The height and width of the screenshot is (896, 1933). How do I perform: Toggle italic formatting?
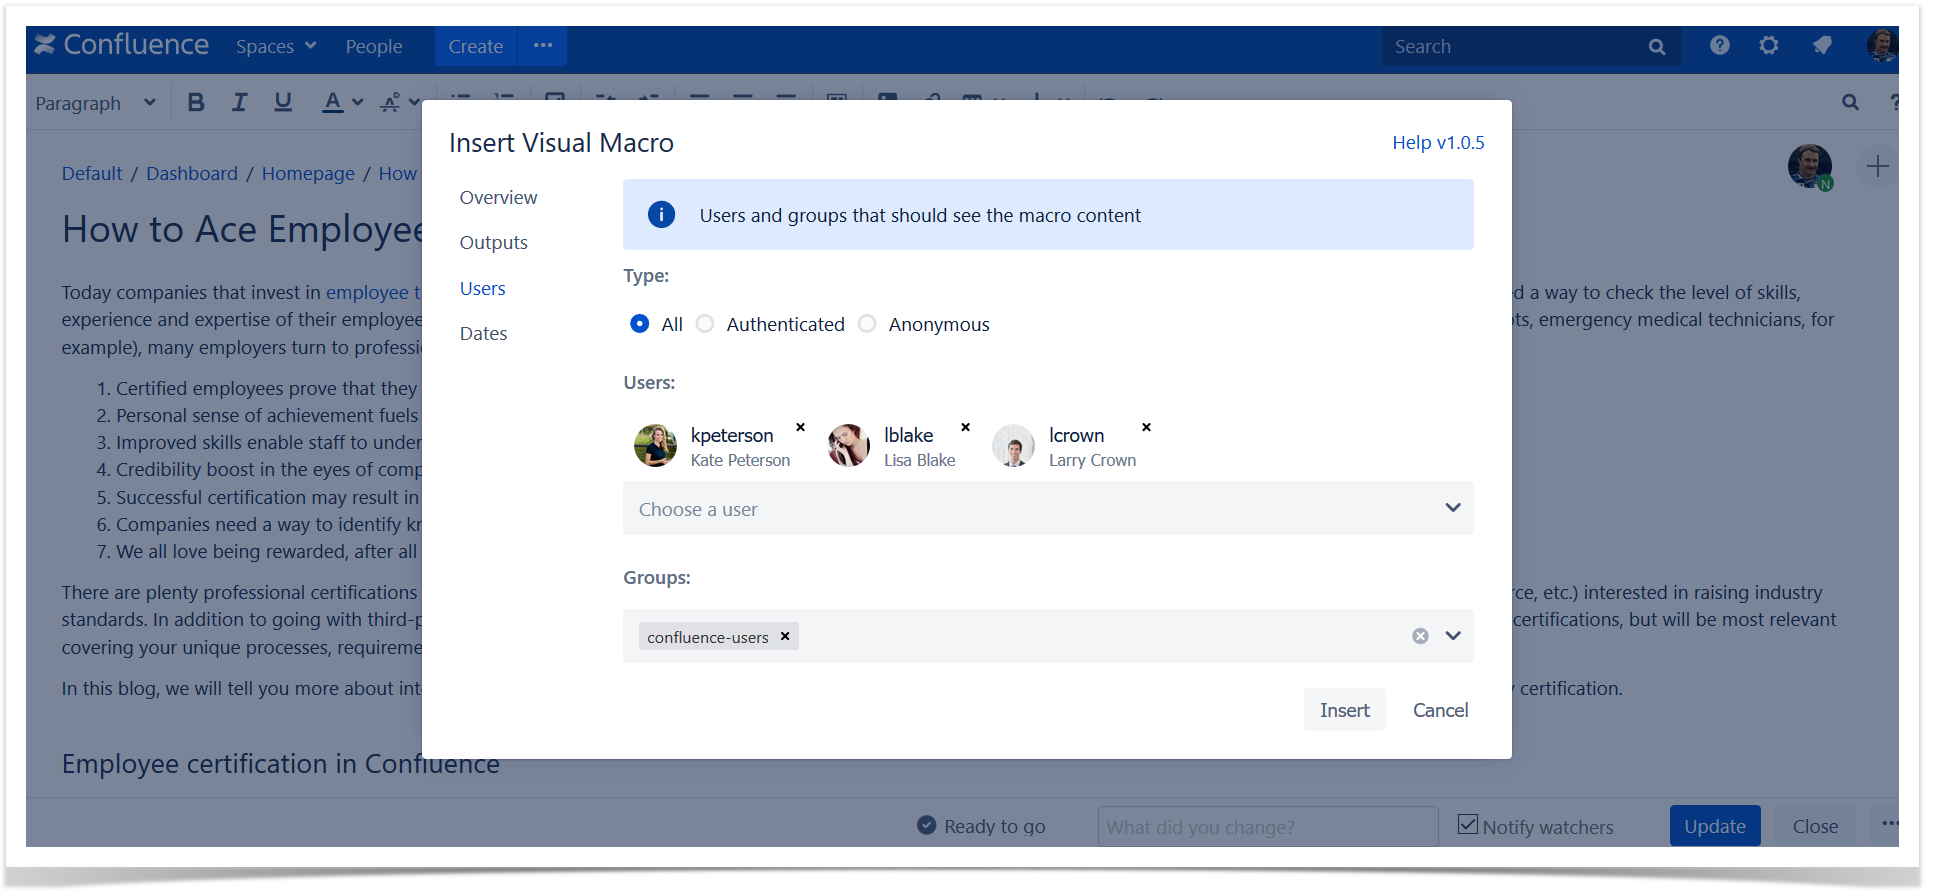click(x=239, y=102)
